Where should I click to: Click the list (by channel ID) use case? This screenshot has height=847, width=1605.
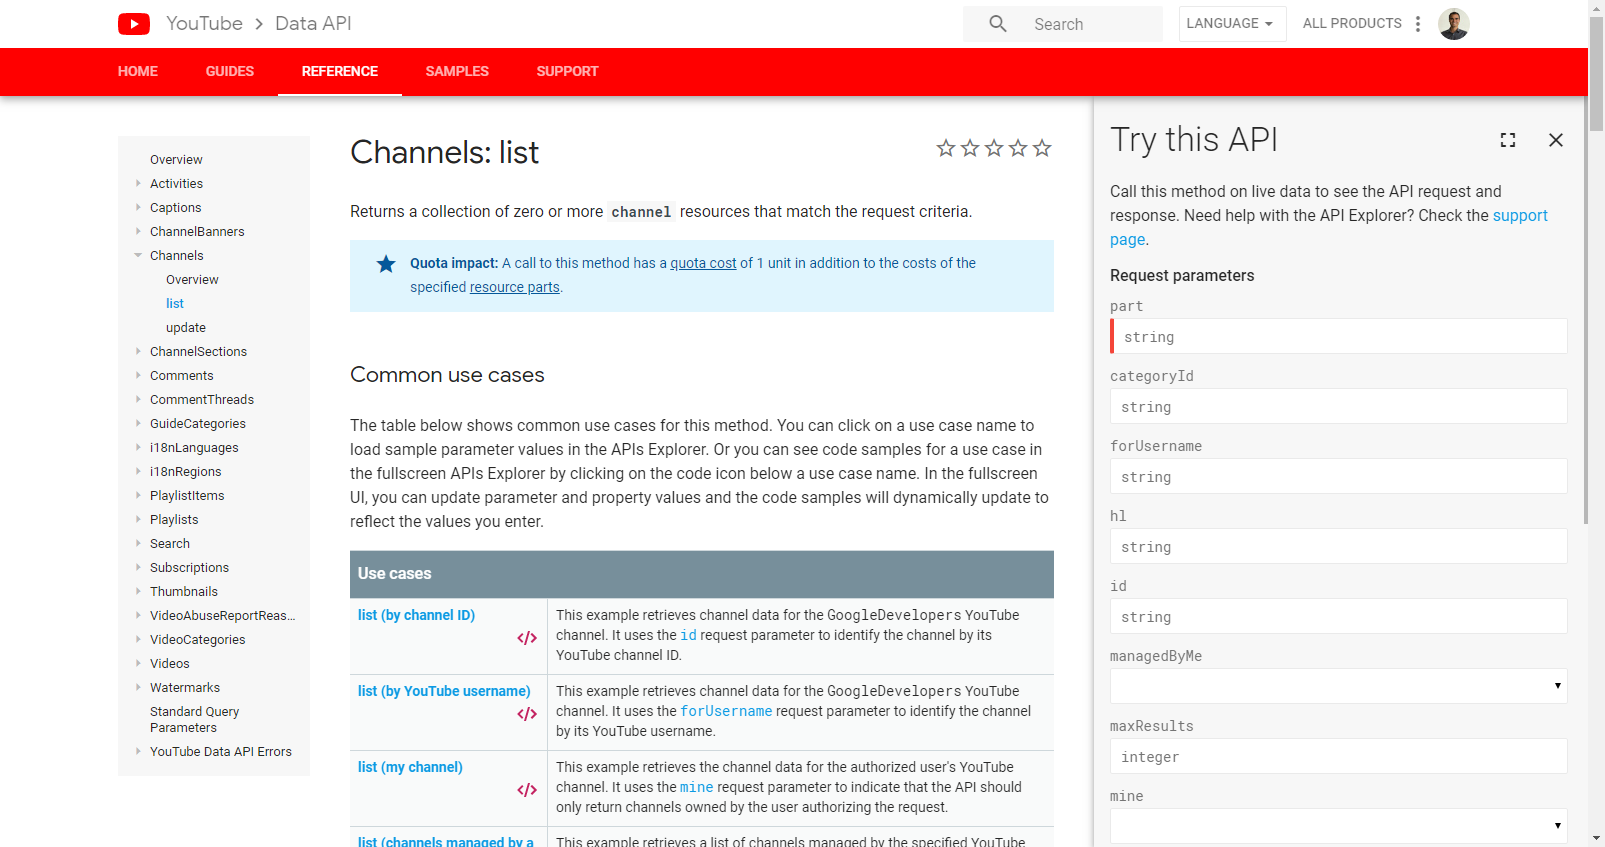(x=416, y=615)
